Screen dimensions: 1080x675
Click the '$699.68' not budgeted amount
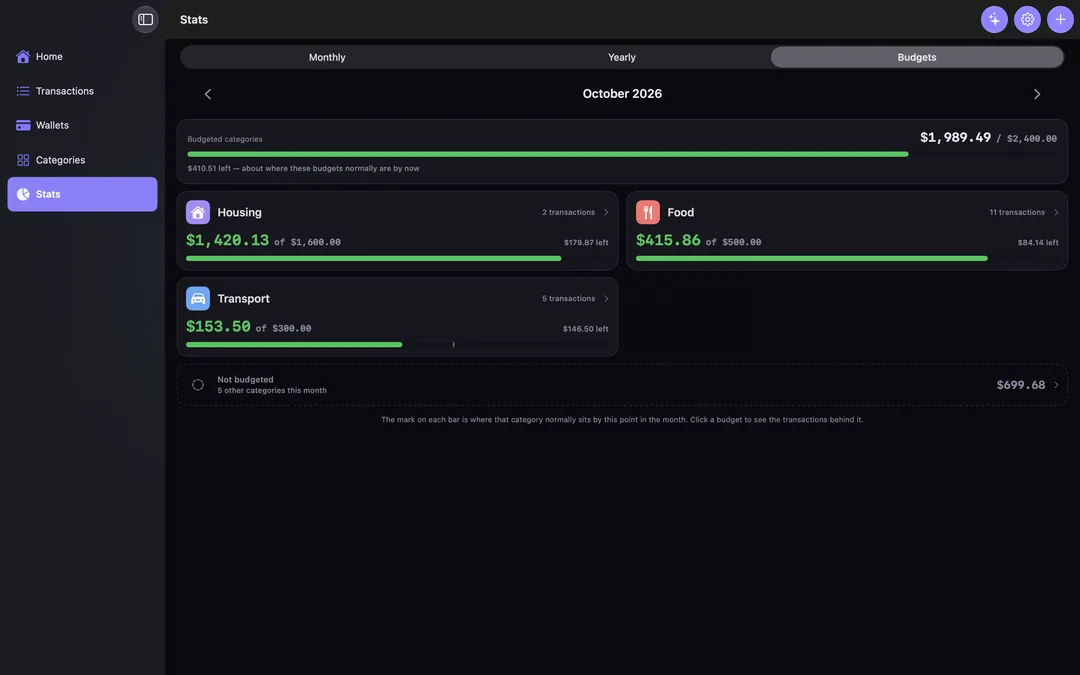click(1021, 385)
